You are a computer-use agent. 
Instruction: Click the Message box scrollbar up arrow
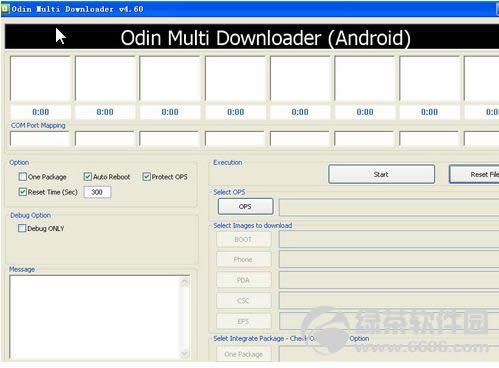[x=185, y=282]
